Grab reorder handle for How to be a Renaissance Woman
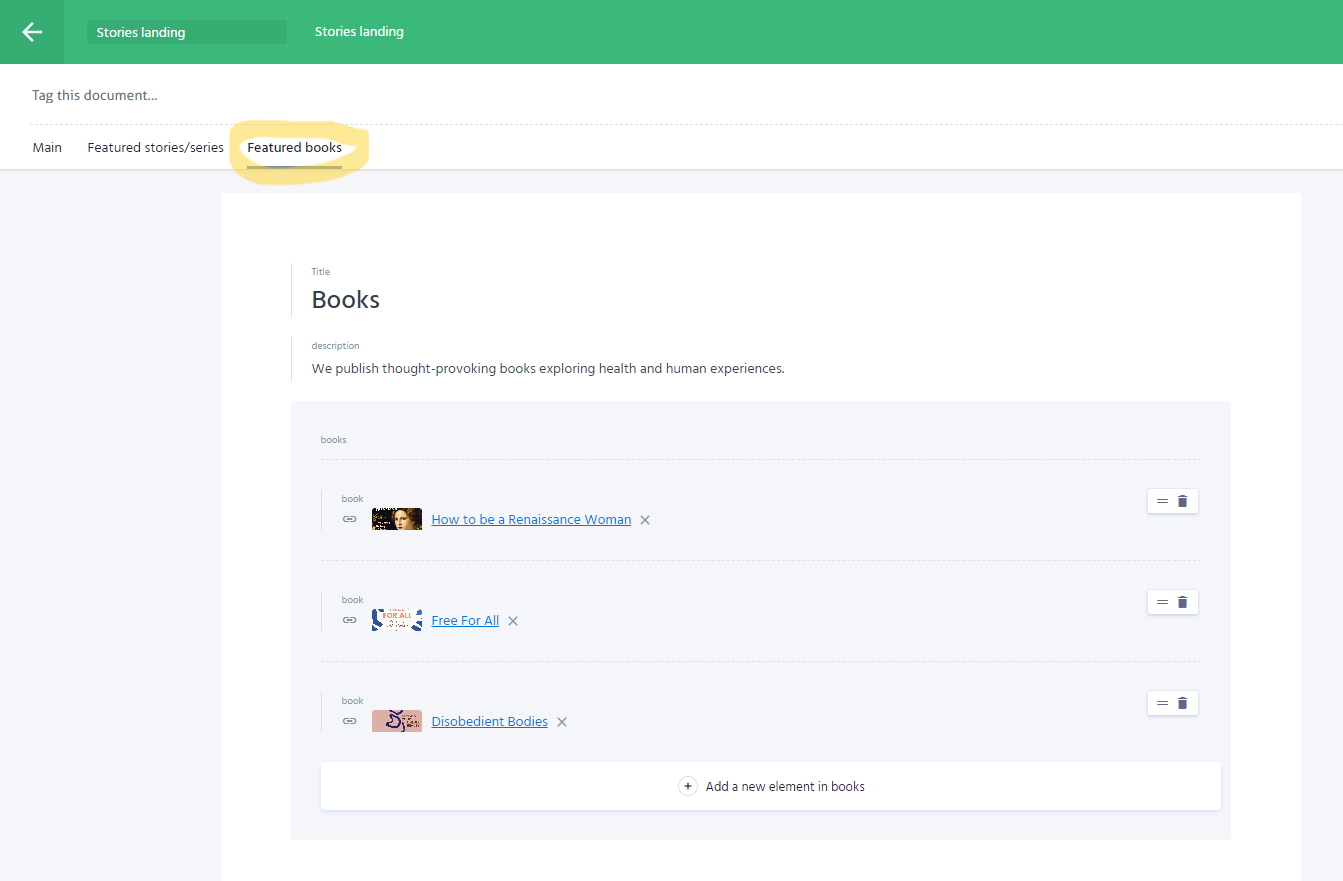The image size is (1343, 881). coord(1162,501)
